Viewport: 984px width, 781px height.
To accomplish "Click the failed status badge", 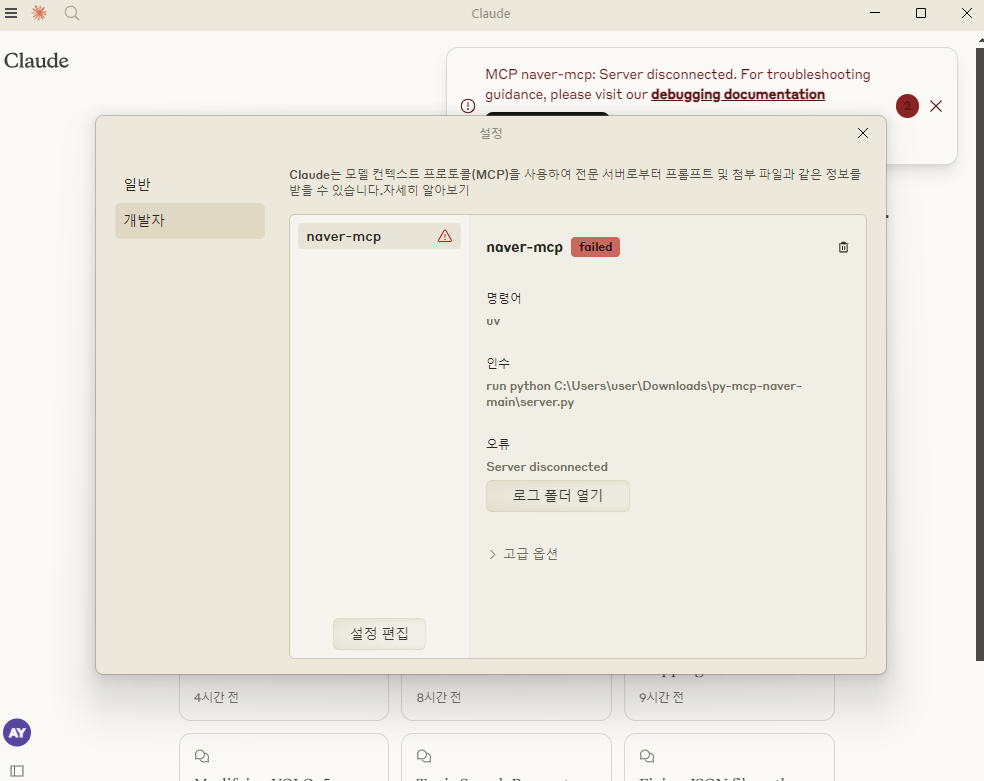I will pyautogui.click(x=595, y=247).
